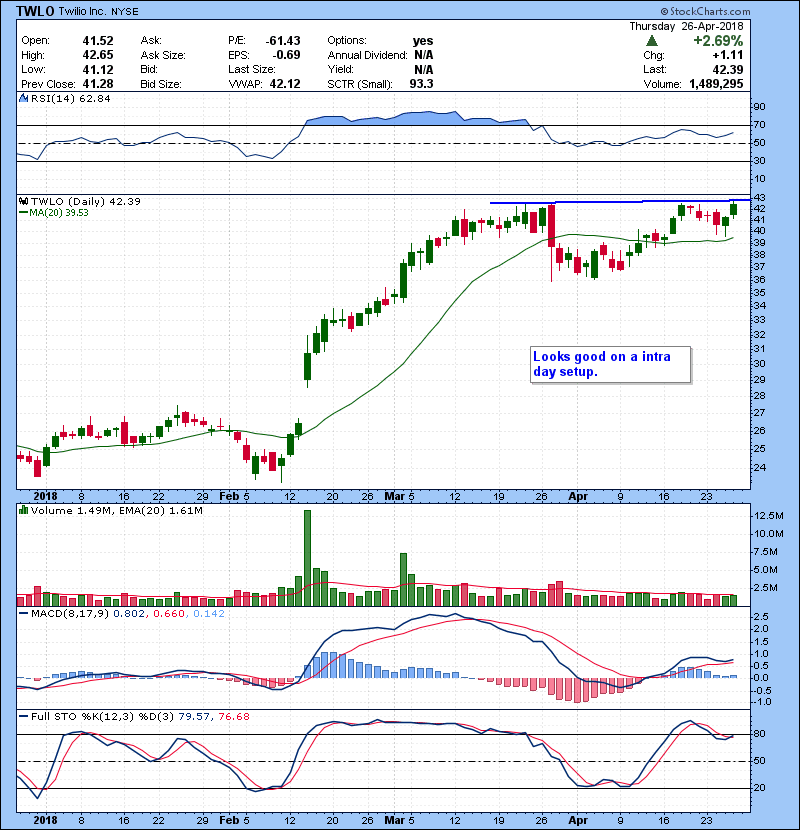The height and width of the screenshot is (830, 800).
Task: Click the MACD histogram value 0.142
Action: click(x=209, y=614)
